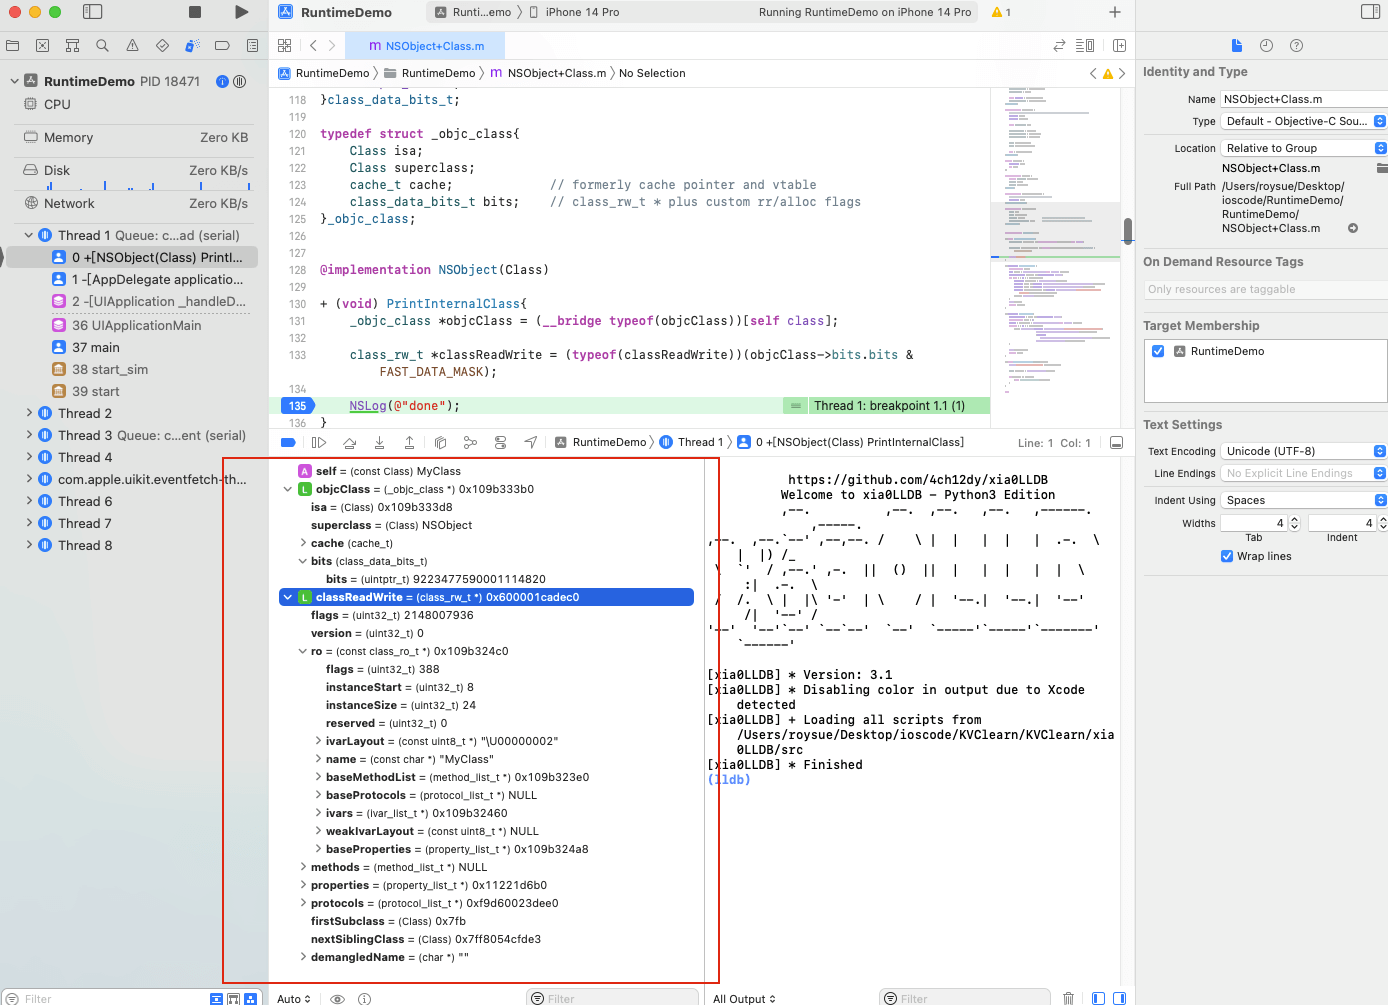Toggle the navigator sidebar visibility
Viewport: 1388px width, 1005px height.
tap(92, 12)
